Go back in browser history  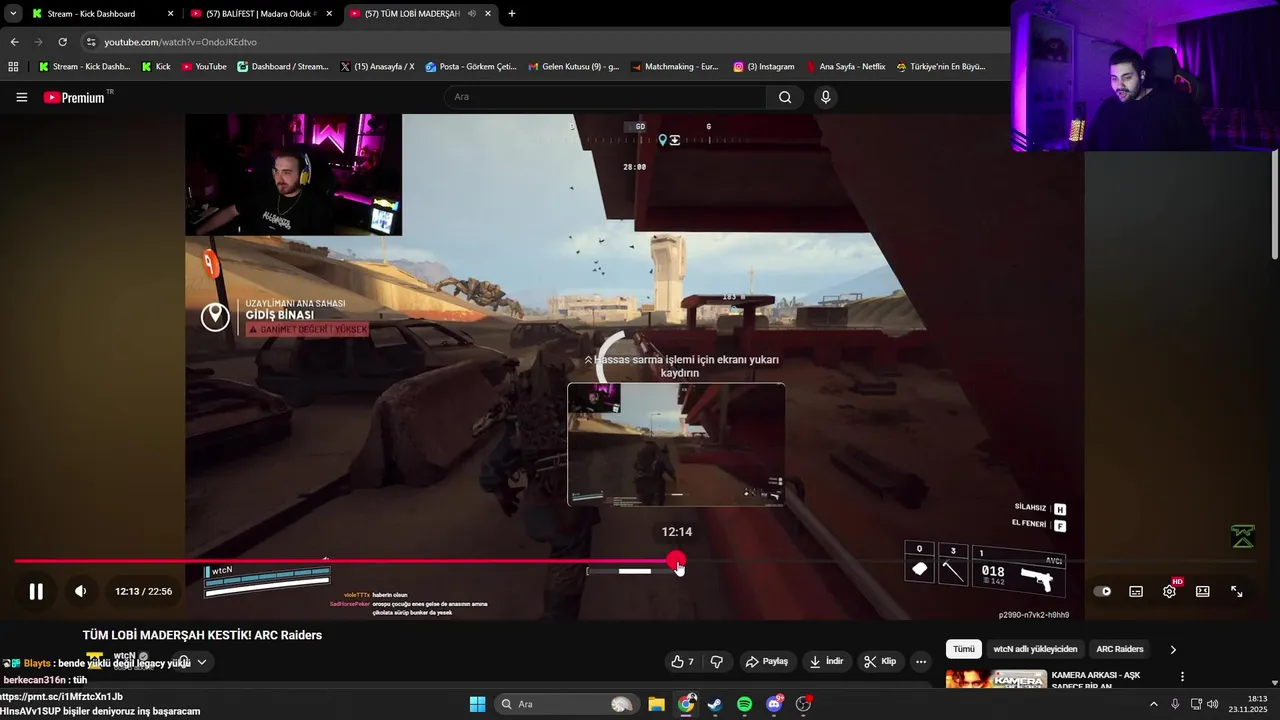(14, 42)
